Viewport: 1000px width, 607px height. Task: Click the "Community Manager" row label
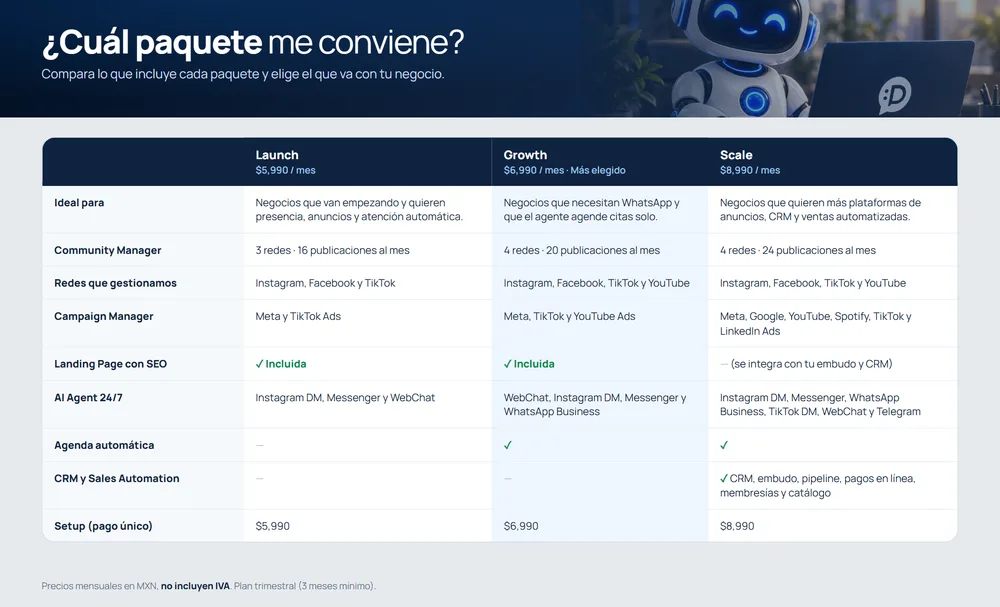[108, 251]
